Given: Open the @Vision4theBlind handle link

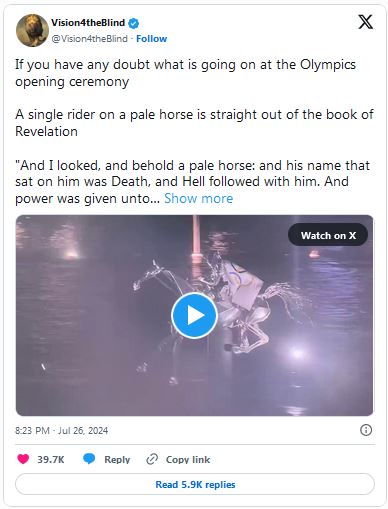Looking at the screenshot, I should [x=89, y=39].
